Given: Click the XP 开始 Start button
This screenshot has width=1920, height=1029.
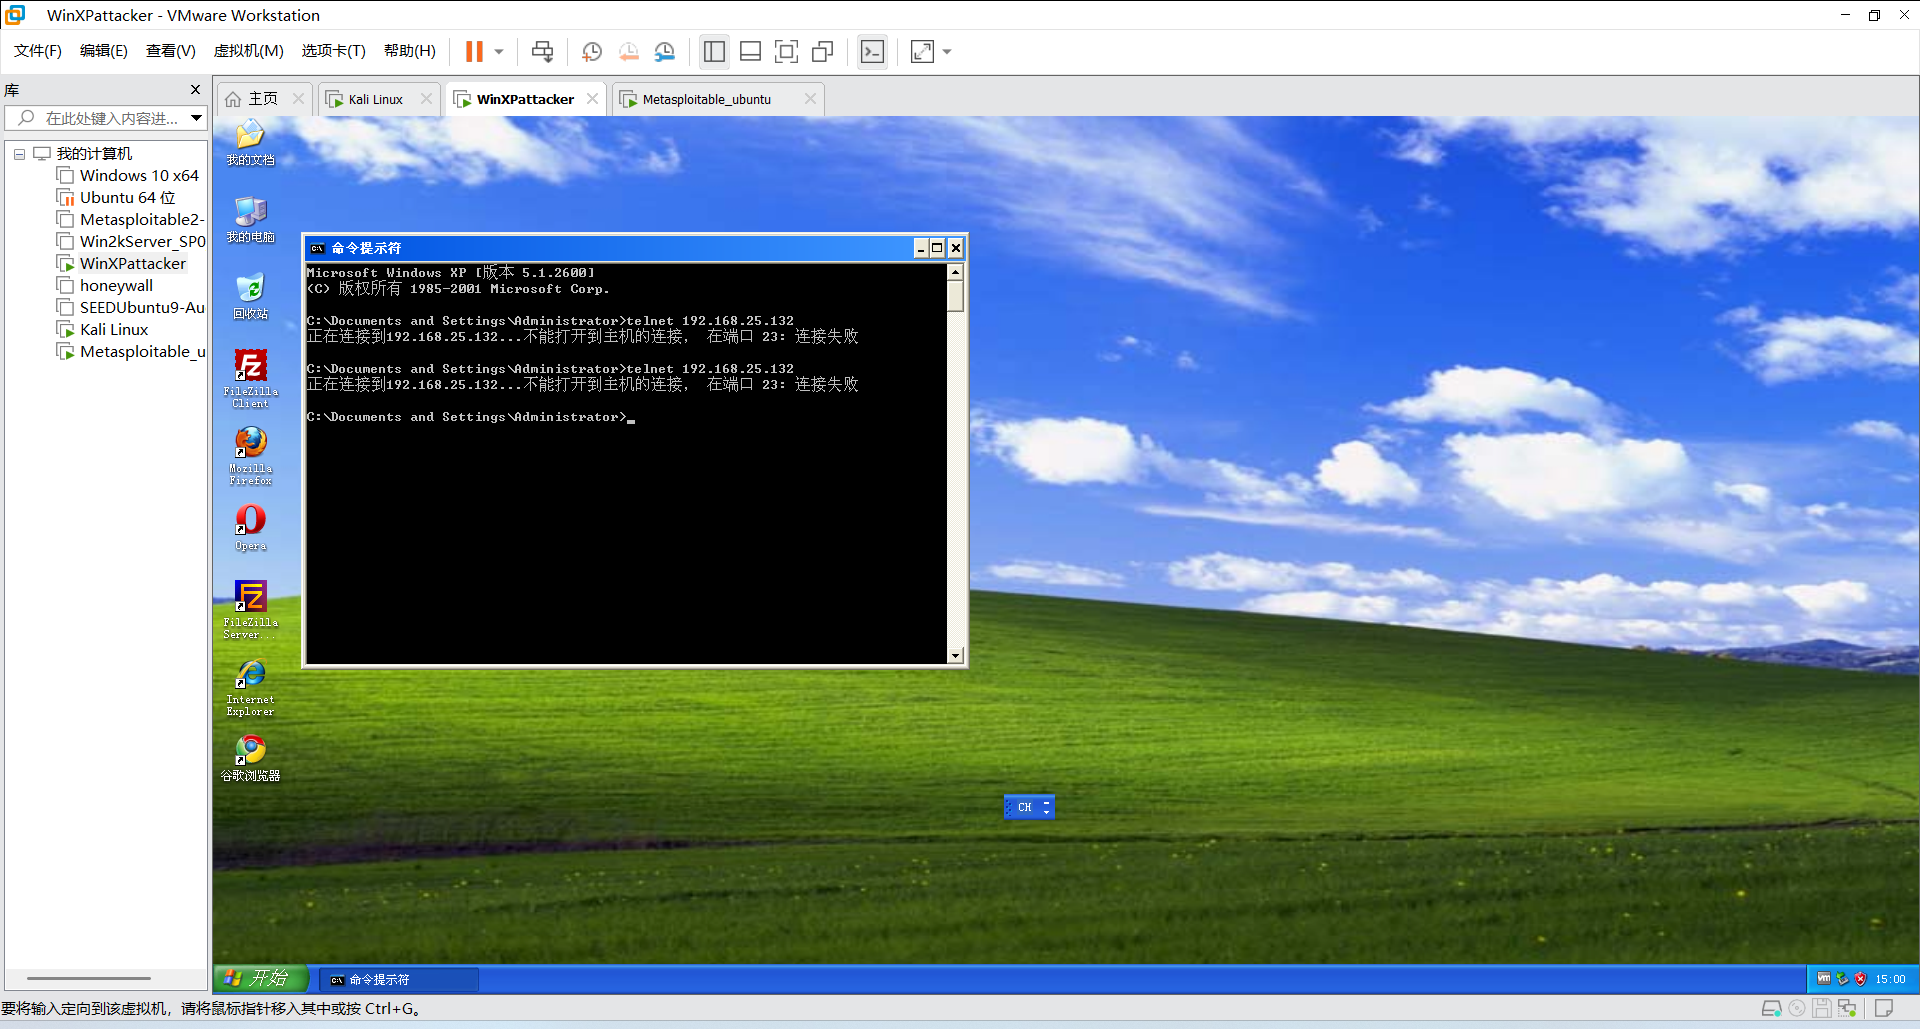Looking at the screenshot, I should click(x=259, y=979).
